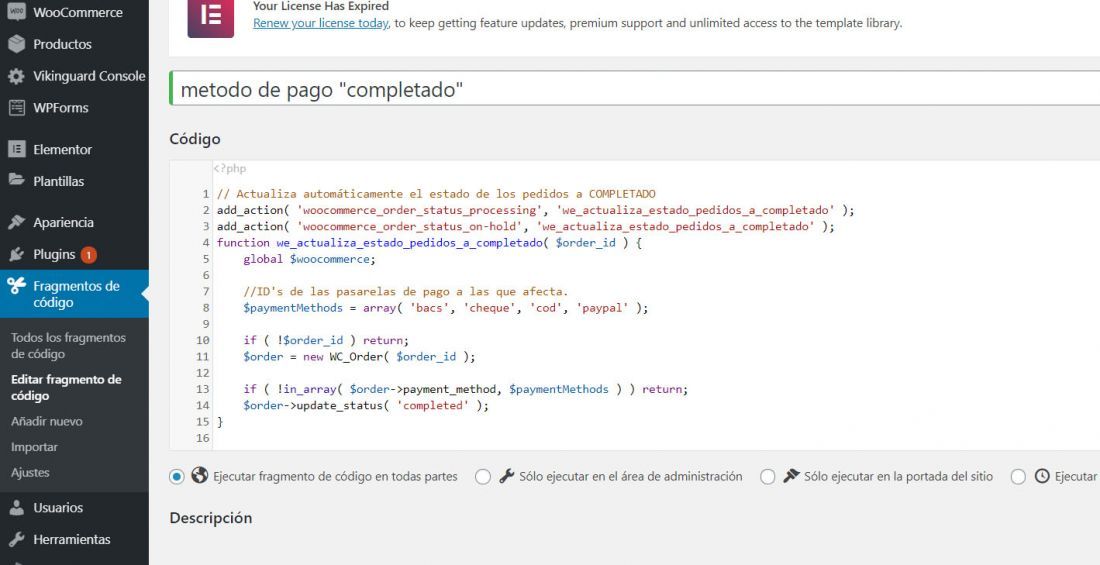Open 'Añadir nuevo' submenu item
This screenshot has width=1100, height=565.
(46, 421)
